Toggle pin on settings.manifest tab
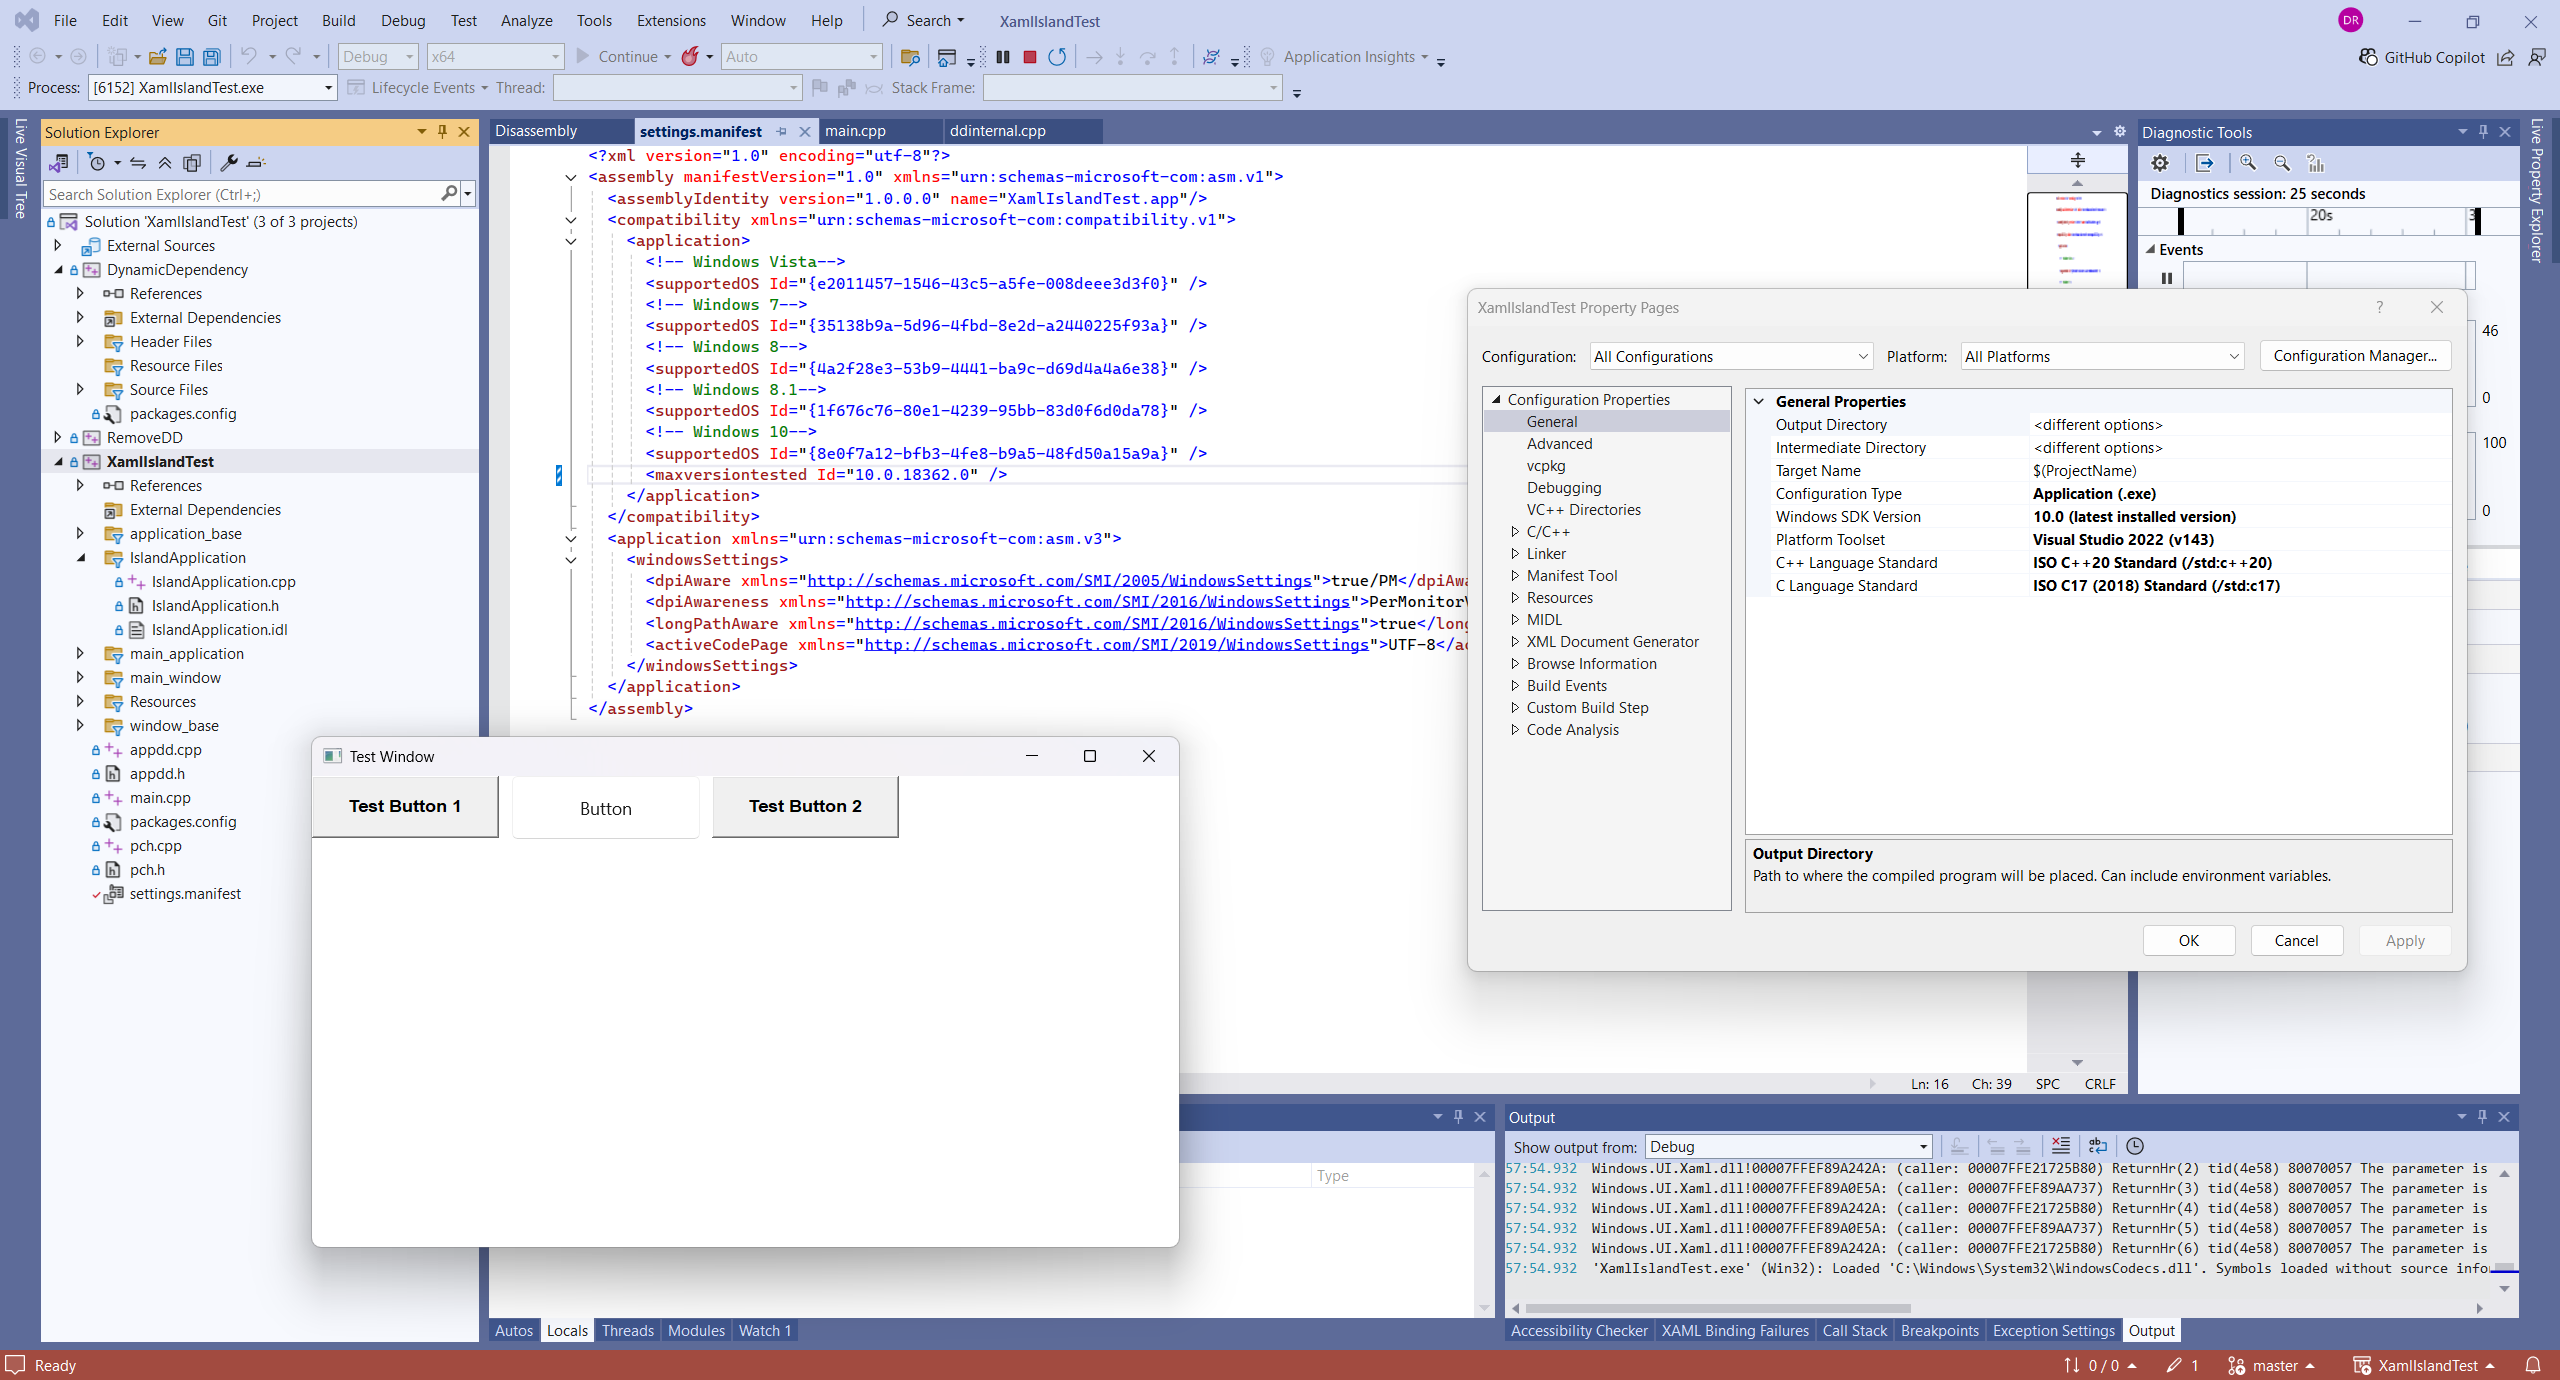2560x1380 pixels. click(782, 132)
